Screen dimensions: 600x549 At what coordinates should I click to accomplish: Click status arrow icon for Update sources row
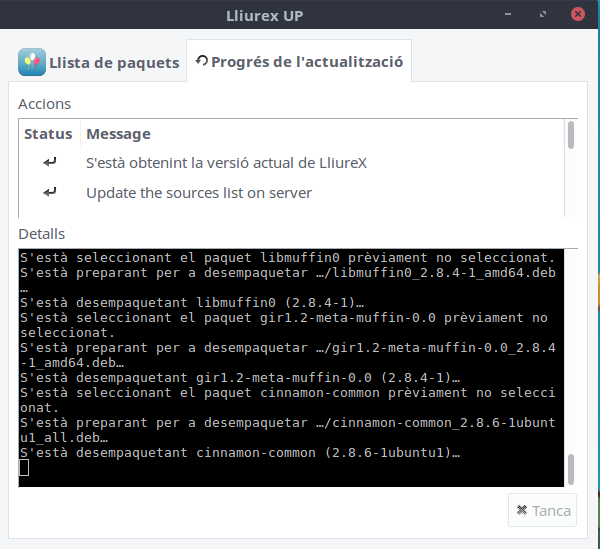(x=49, y=192)
